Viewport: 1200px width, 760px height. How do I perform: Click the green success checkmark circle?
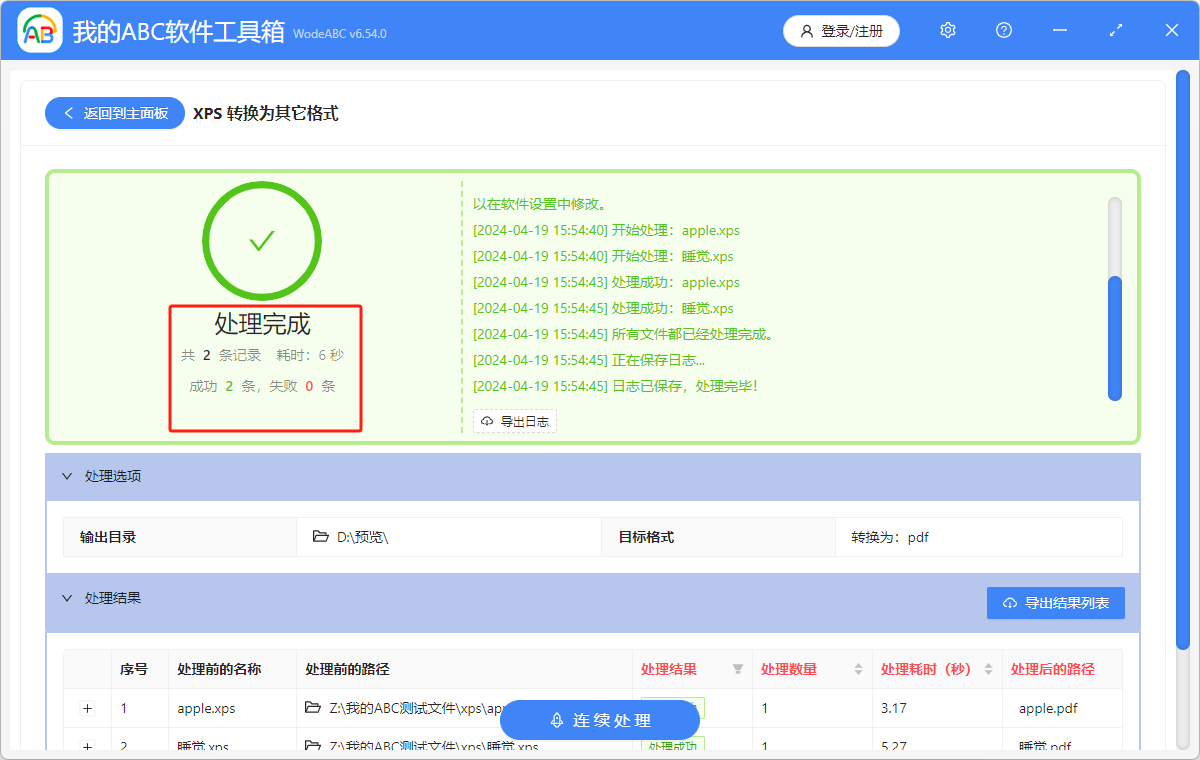pyautogui.click(x=262, y=240)
